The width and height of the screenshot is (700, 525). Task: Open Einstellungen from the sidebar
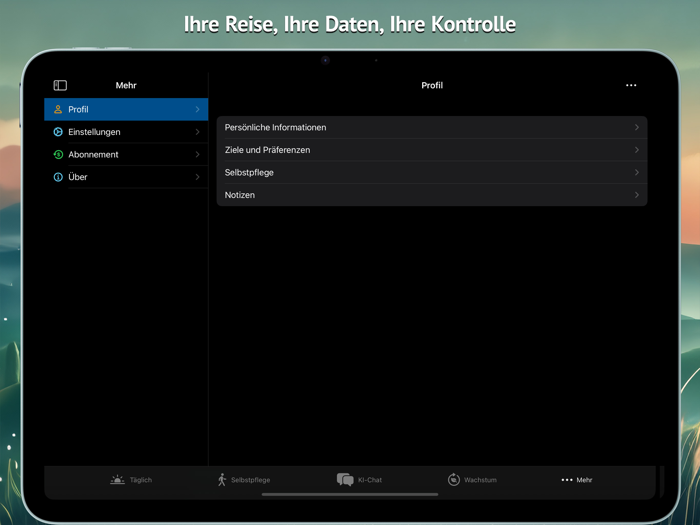pos(126,132)
